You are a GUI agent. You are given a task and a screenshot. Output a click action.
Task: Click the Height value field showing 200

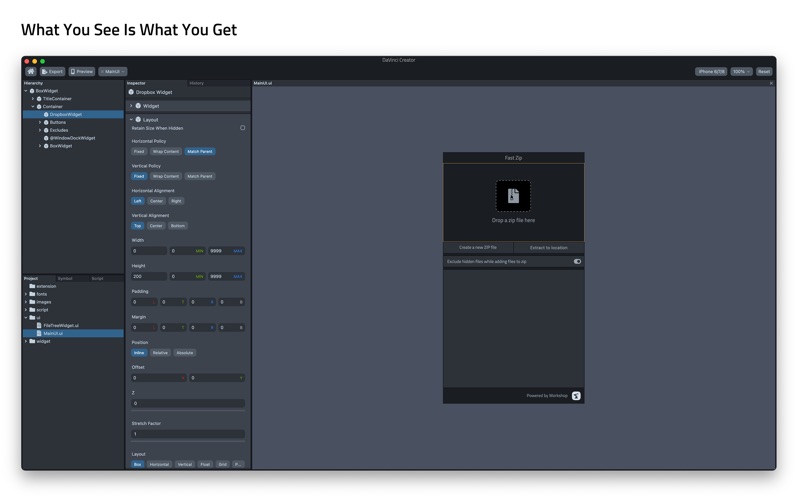[x=148, y=277]
